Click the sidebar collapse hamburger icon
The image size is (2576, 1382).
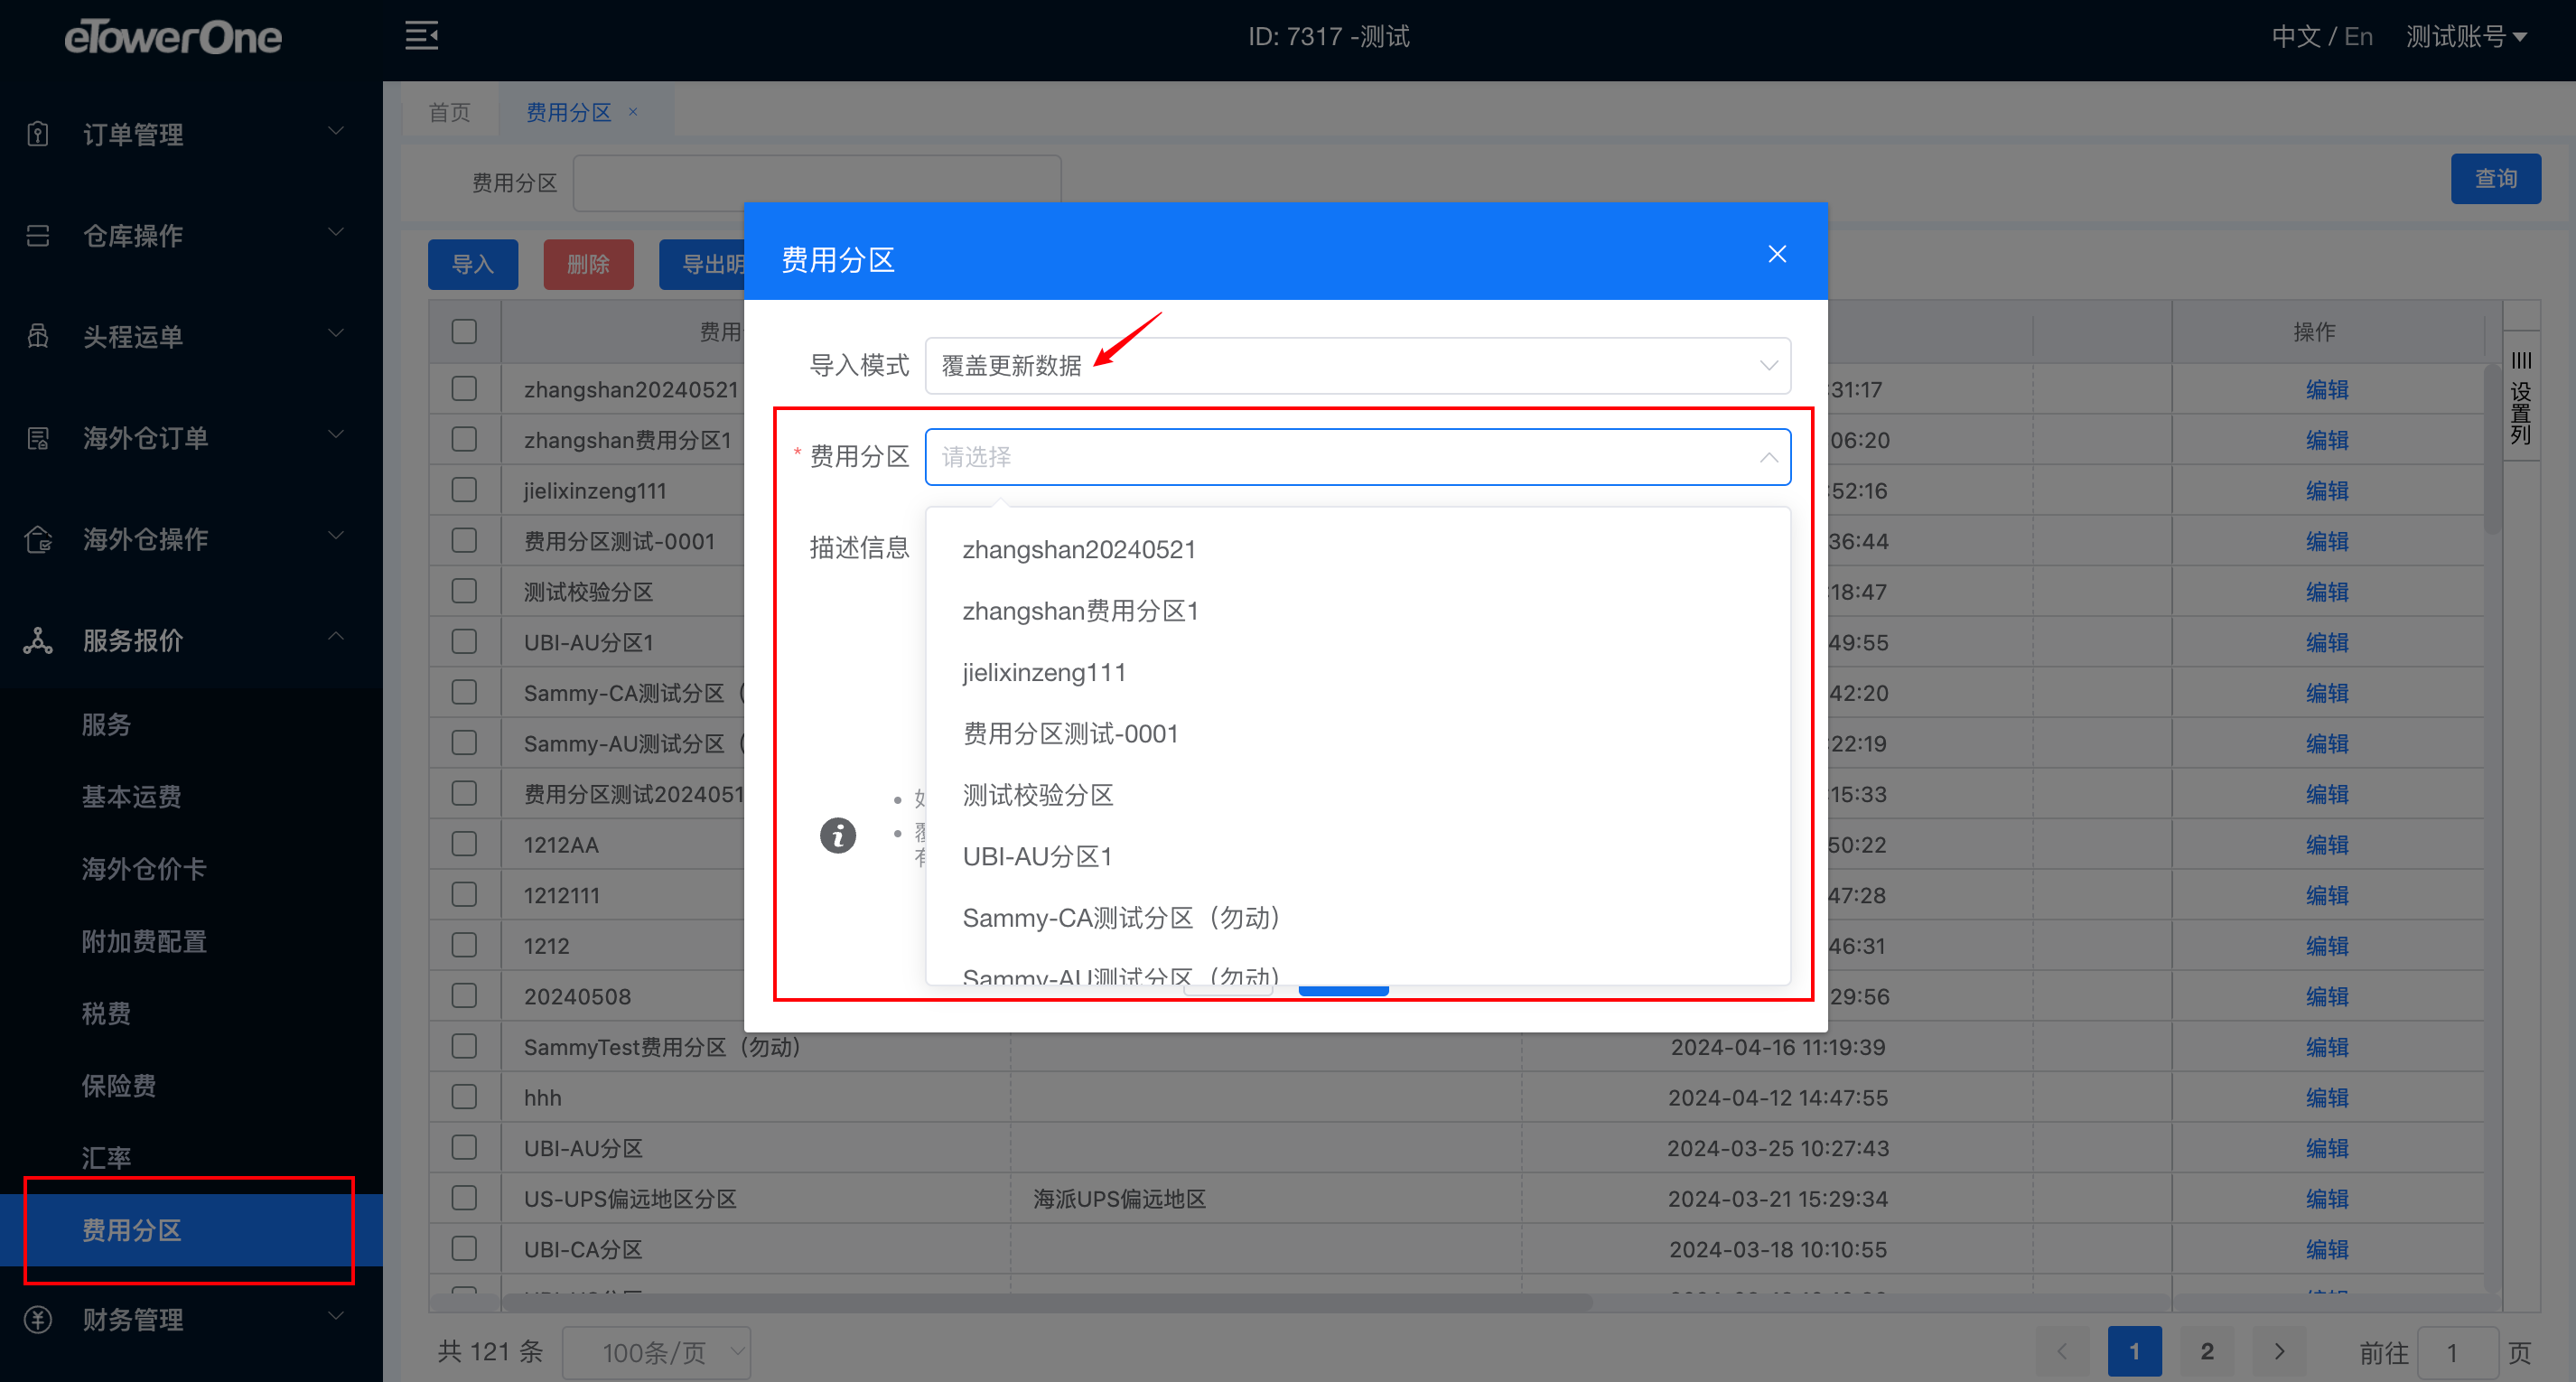coord(421,36)
